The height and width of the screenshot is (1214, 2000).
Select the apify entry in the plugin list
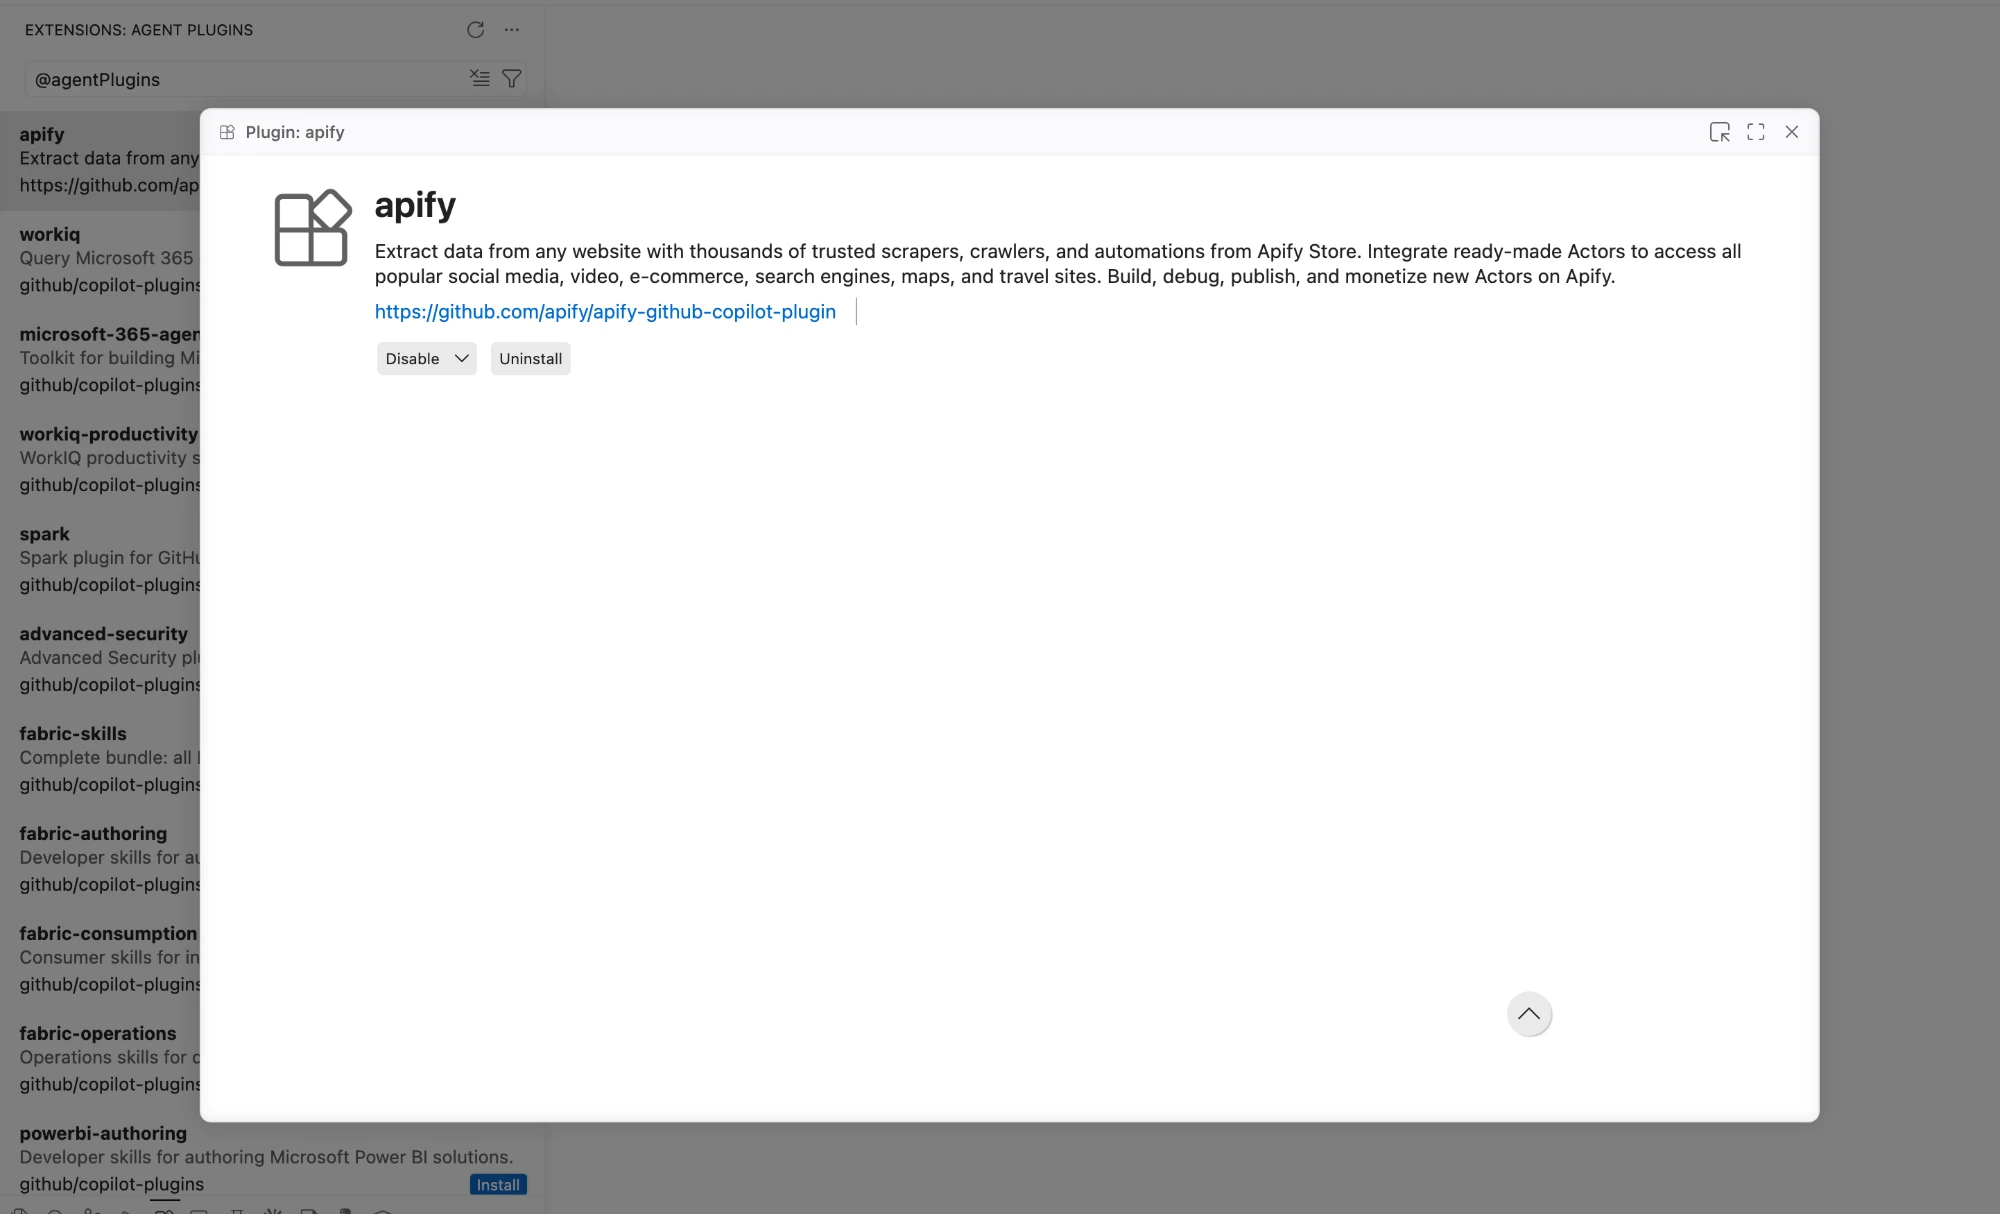click(x=100, y=160)
